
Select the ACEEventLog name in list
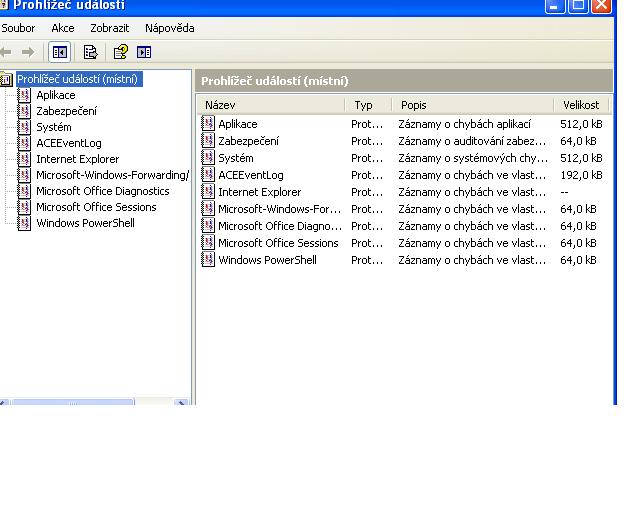click(x=251, y=175)
